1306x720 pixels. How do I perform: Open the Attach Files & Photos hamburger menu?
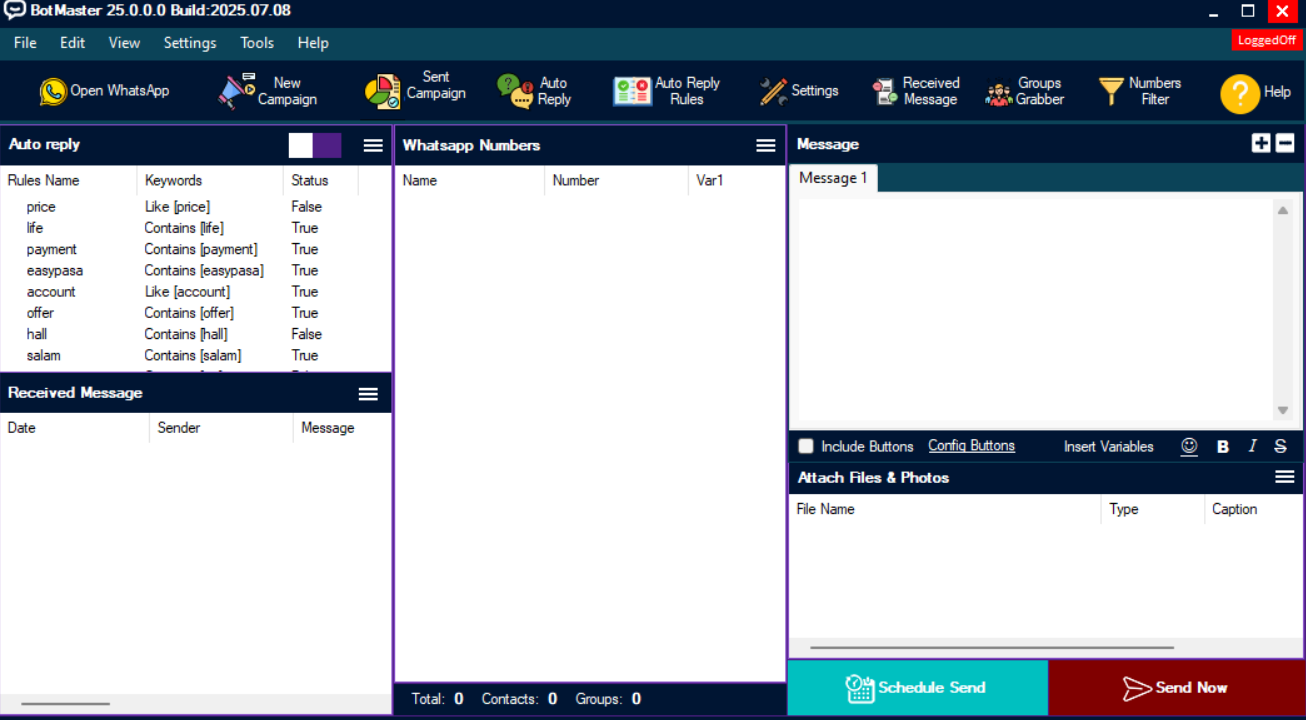point(1285,477)
